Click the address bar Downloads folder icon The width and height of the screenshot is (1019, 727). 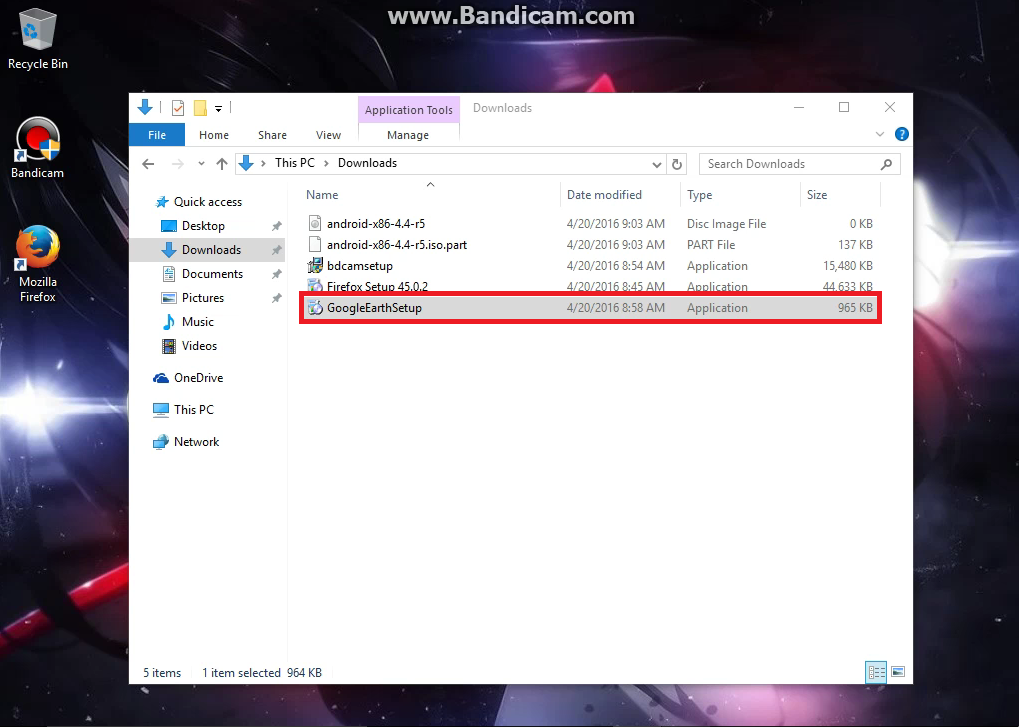click(246, 164)
